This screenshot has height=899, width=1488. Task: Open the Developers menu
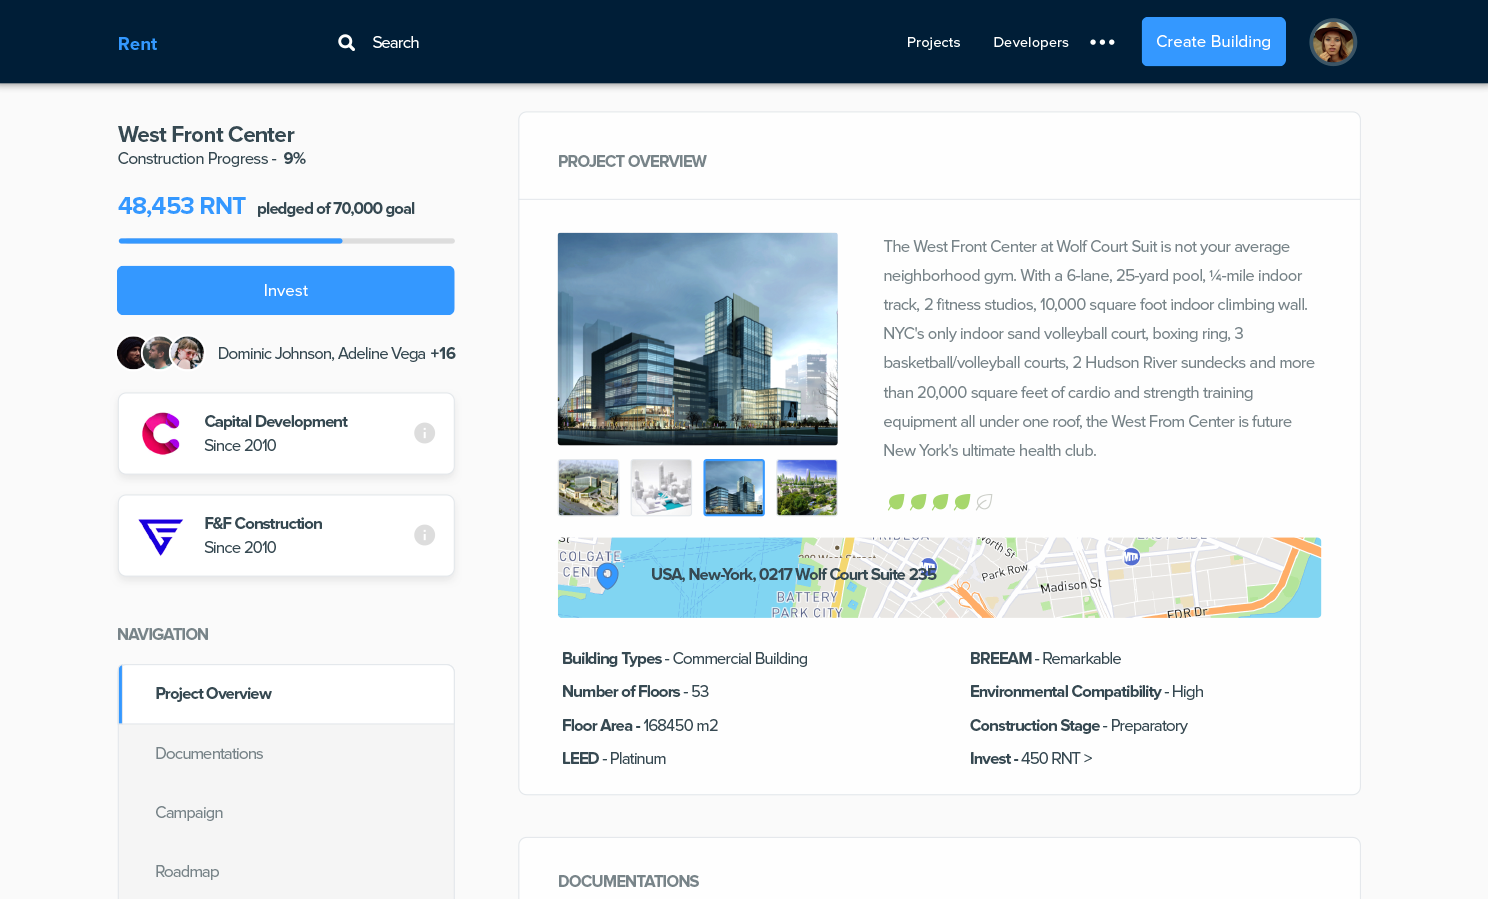(1031, 42)
